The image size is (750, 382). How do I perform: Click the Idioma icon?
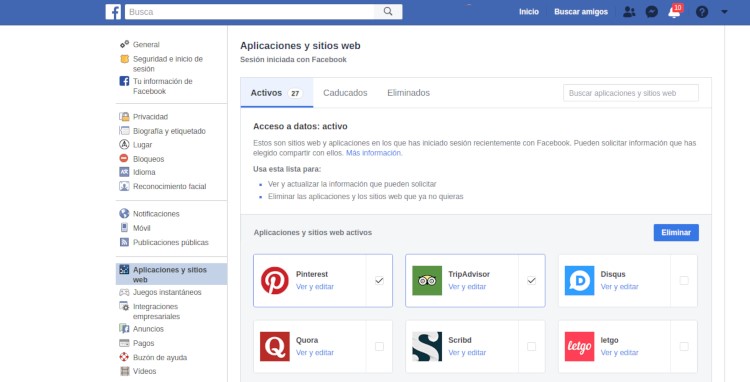coord(124,172)
